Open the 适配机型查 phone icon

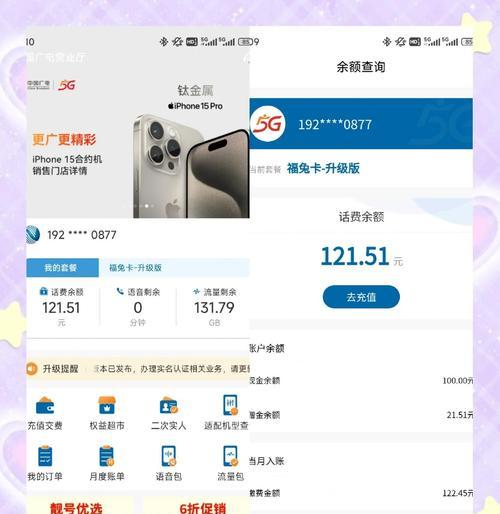(230, 405)
